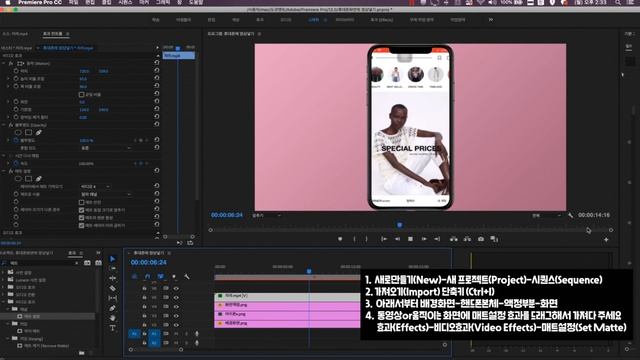Click Export Frame camera icon
Screen dimensions: 640x360
click(x=481, y=239)
